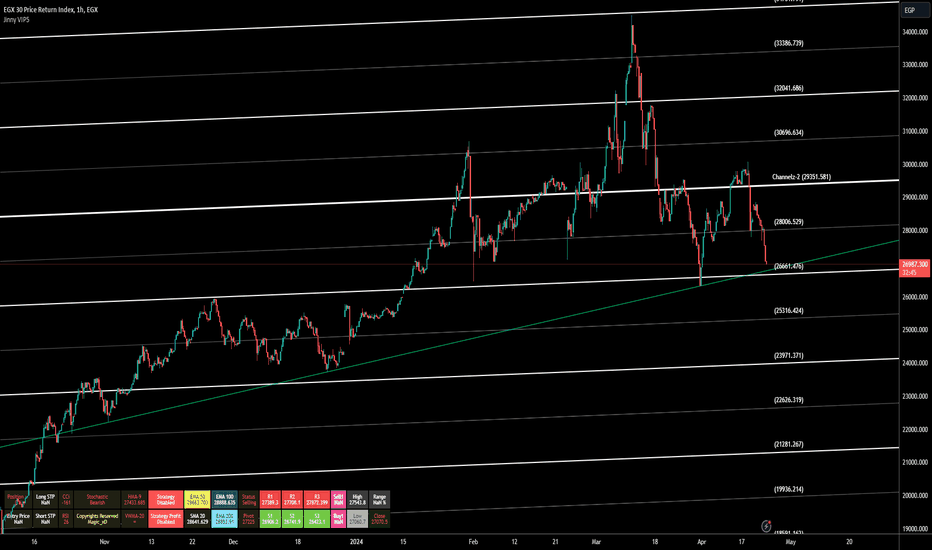Click the Status Selling cell
The width and height of the screenshot is (932, 550).
point(248,500)
